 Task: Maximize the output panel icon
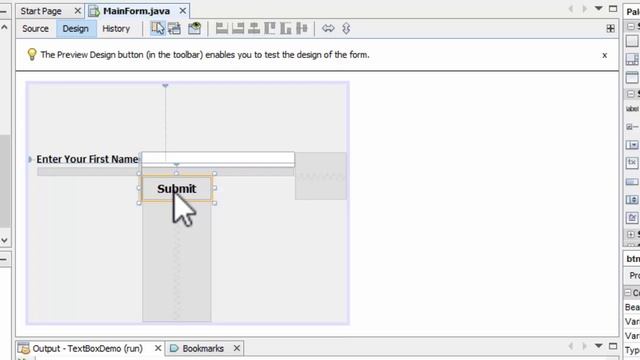(x=613, y=346)
